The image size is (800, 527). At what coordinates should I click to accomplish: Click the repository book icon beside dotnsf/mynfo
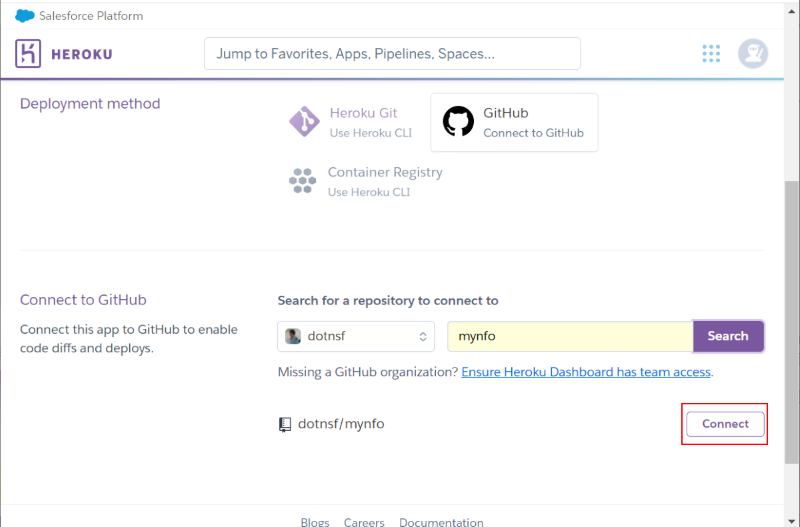[285, 424]
